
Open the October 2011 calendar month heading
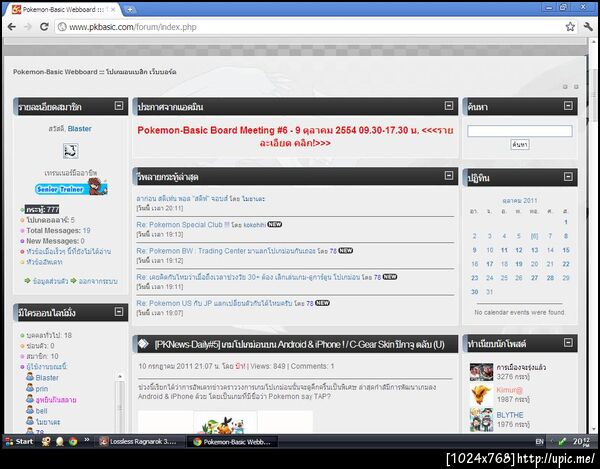[x=520, y=200]
